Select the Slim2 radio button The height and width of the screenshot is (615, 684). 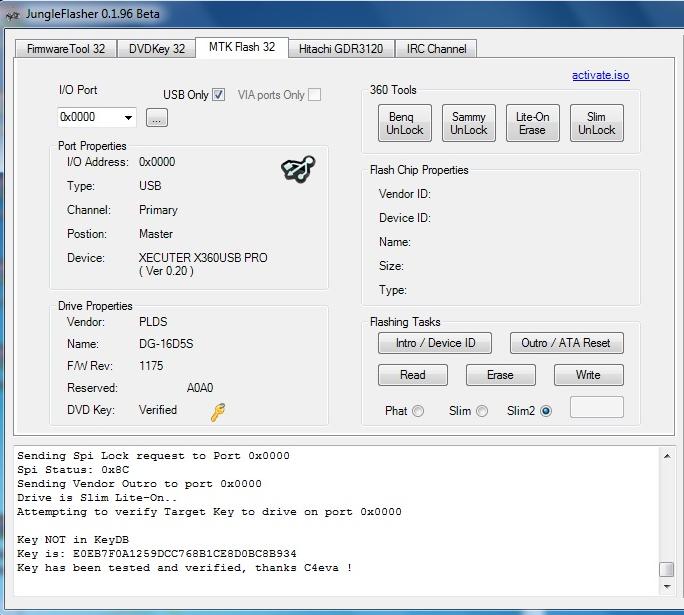[546, 411]
